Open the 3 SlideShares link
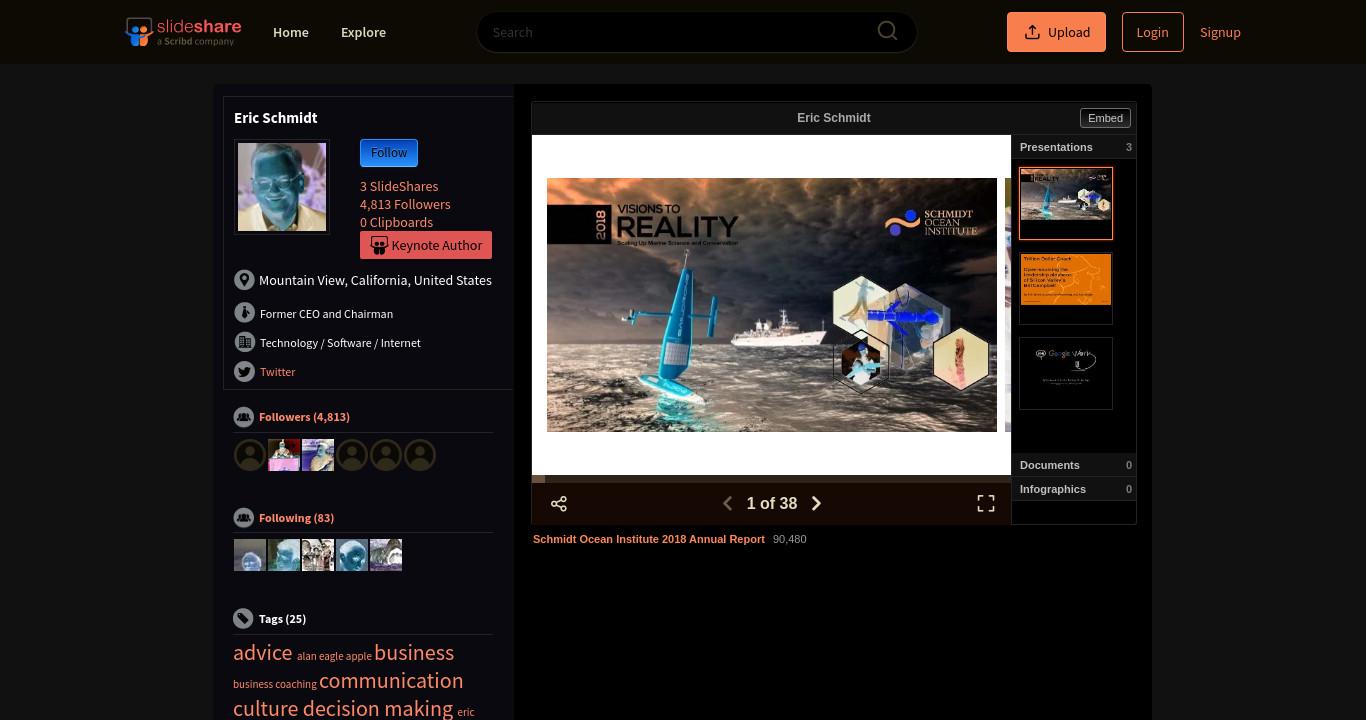Viewport: 1366px width, 720px height. [399, 186]
